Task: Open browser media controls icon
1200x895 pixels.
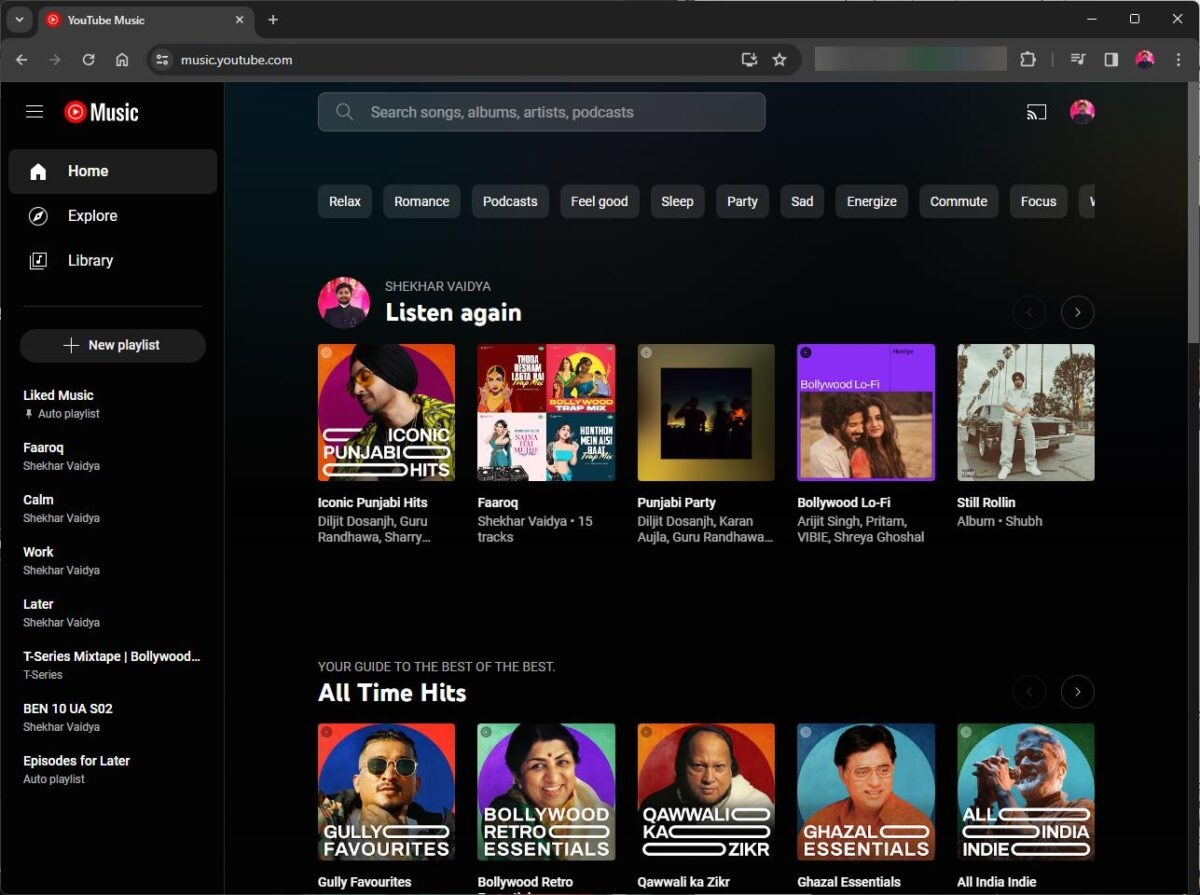Action: (1077, 60)
